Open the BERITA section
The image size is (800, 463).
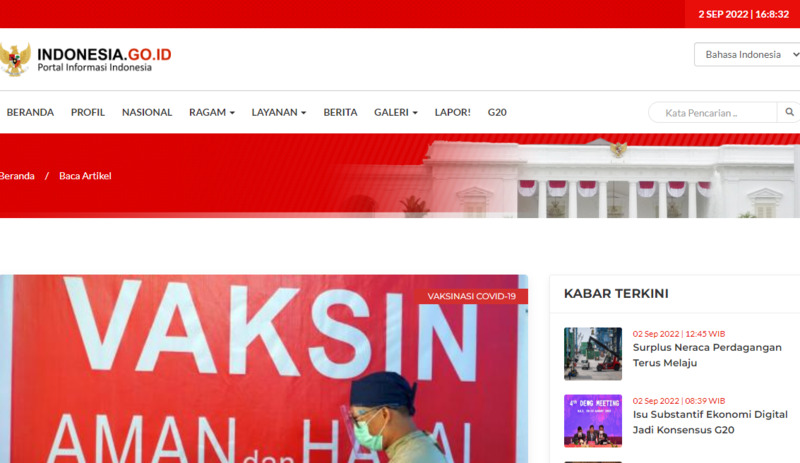pyautogui.click(x=340, y=113)
